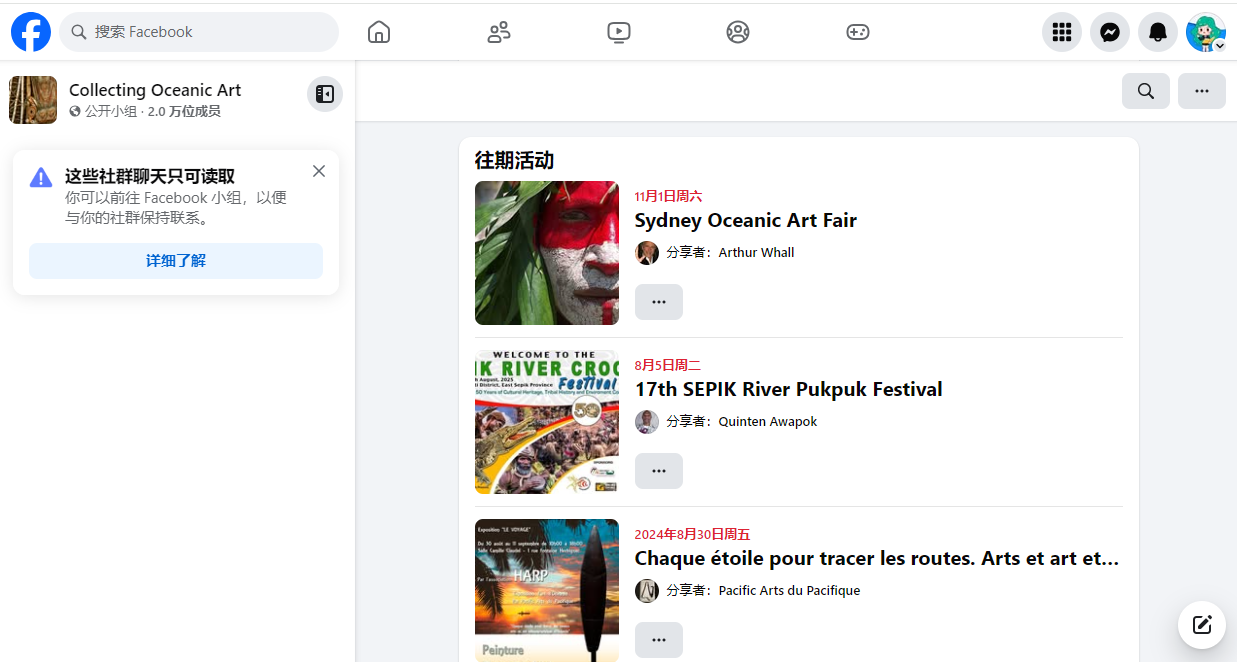Open more options for SEPIK River Pukpuk Festival
Image resolution: width=1237 pixels, height=662 pixels.
[658, 471]
